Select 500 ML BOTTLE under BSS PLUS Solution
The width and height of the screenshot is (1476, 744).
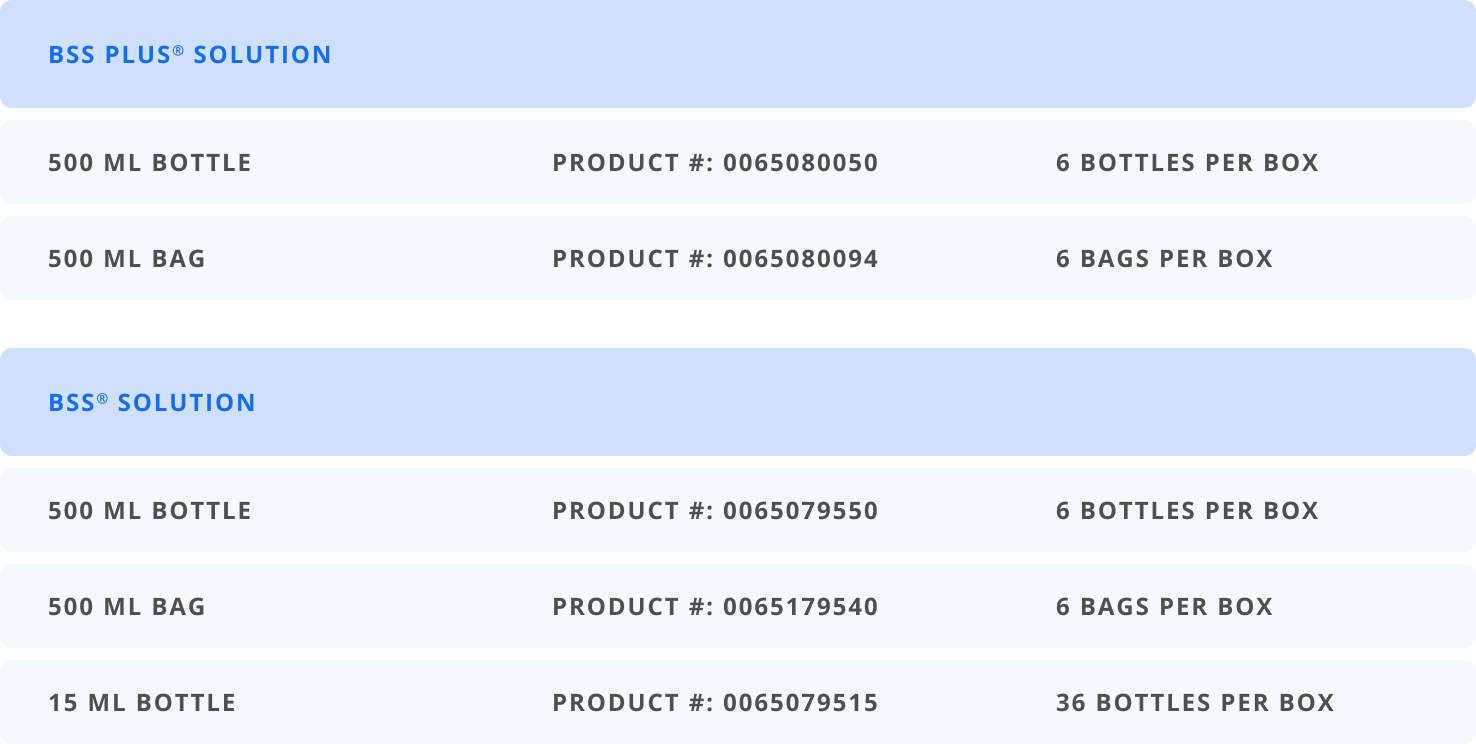[150, 163]
